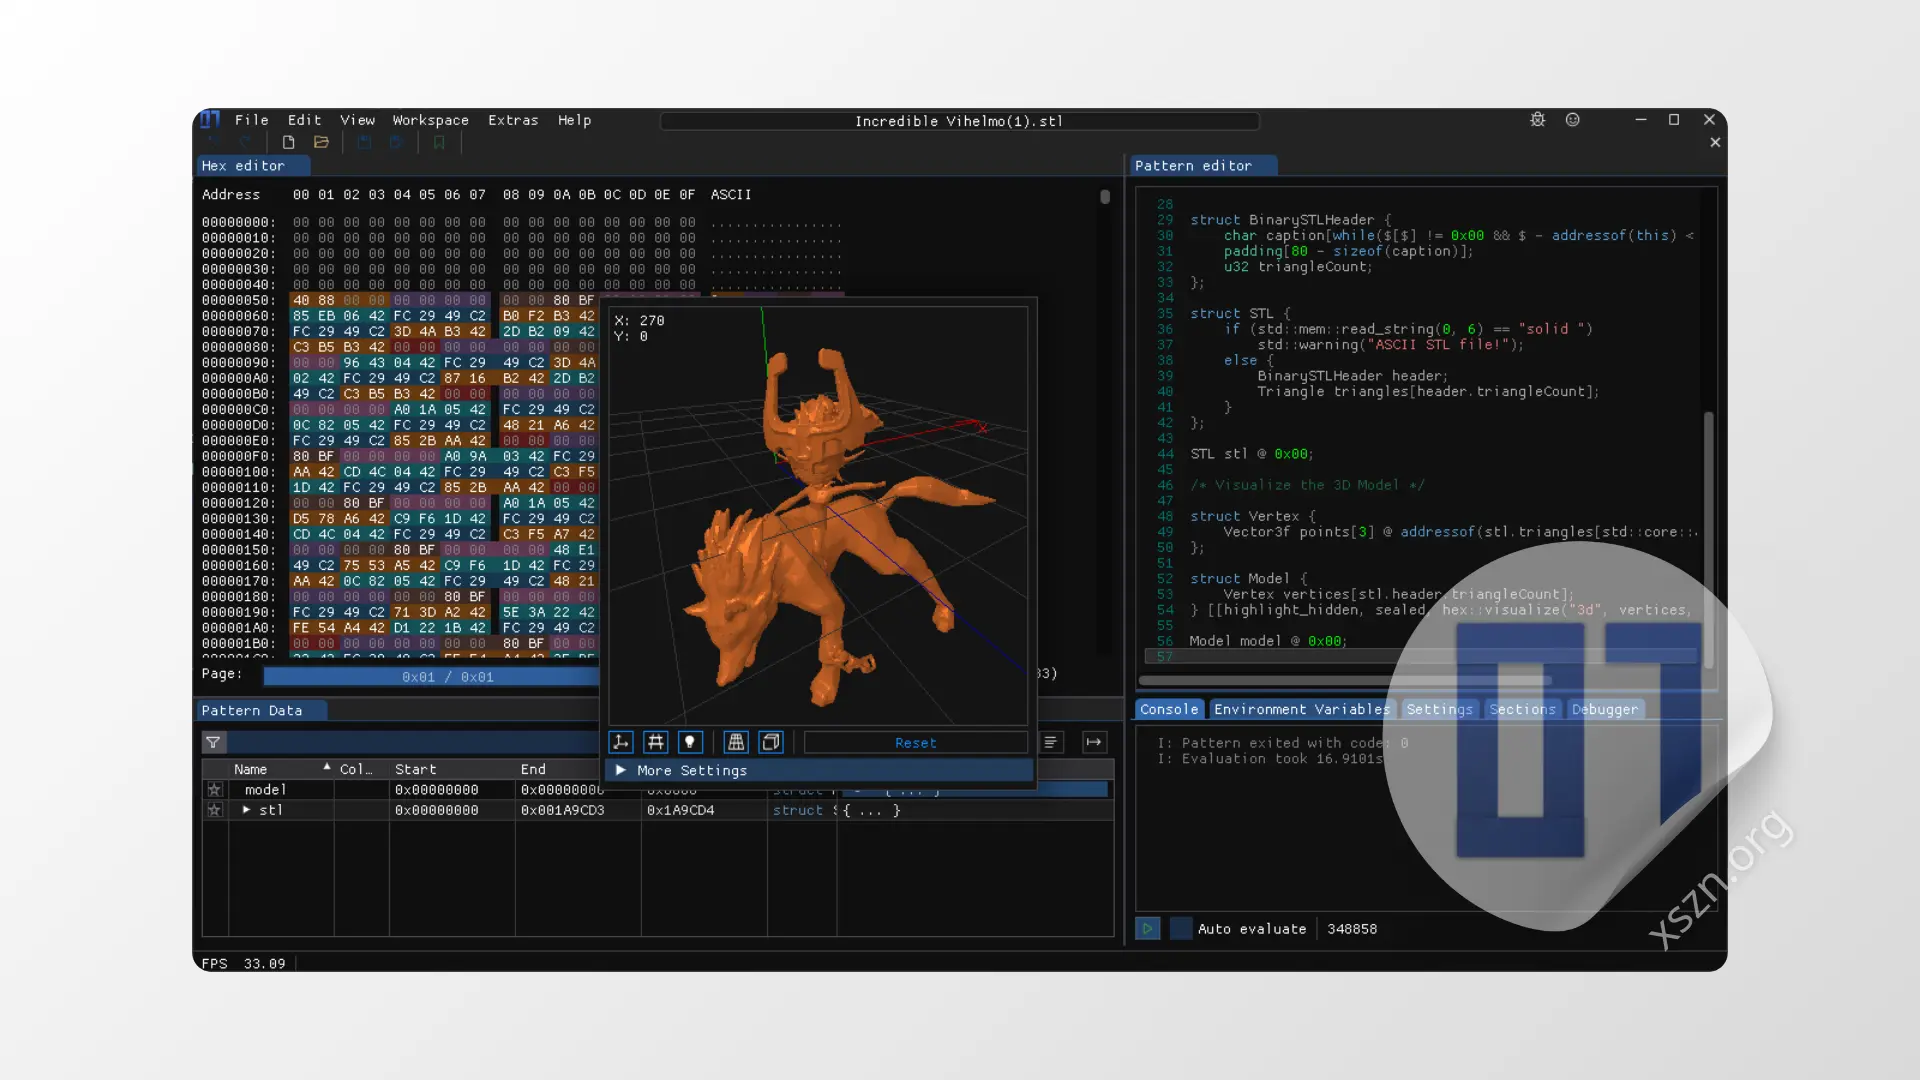Click the green bookmark toolbar icon
This screenshot has width=1920, height=1080.
point(438,143)
